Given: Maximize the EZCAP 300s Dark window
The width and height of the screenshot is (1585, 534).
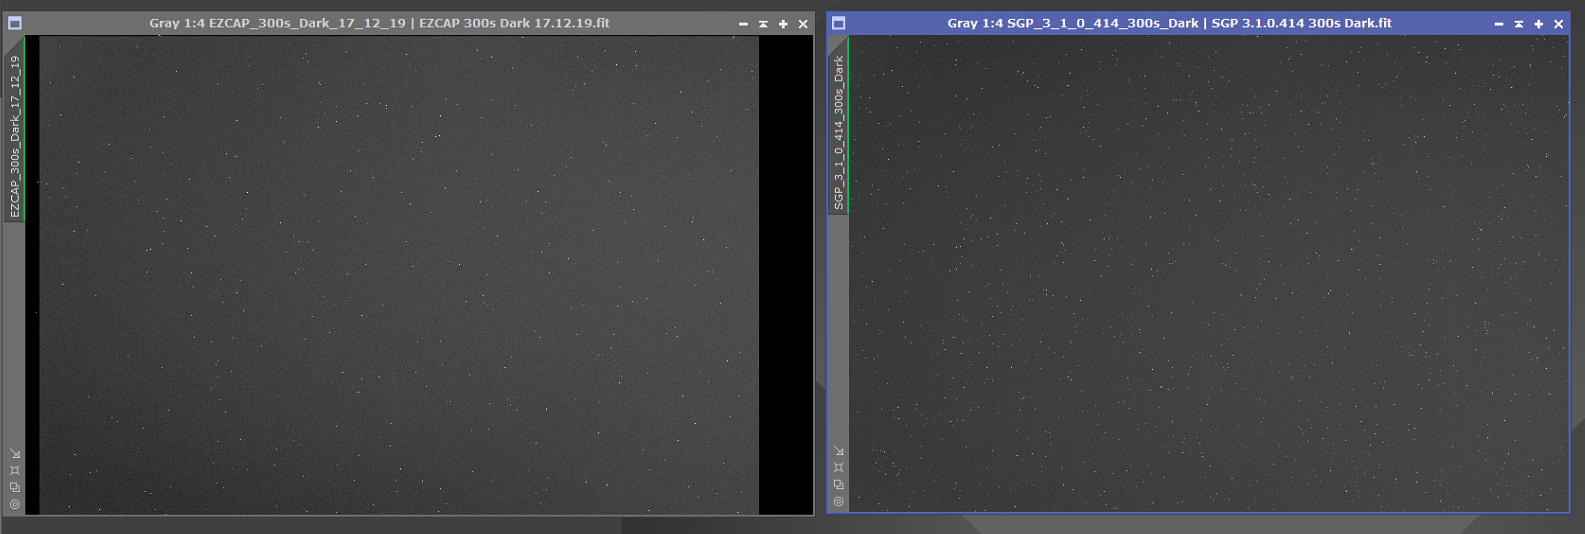Looking at the screenshot, I should [783, 24].
